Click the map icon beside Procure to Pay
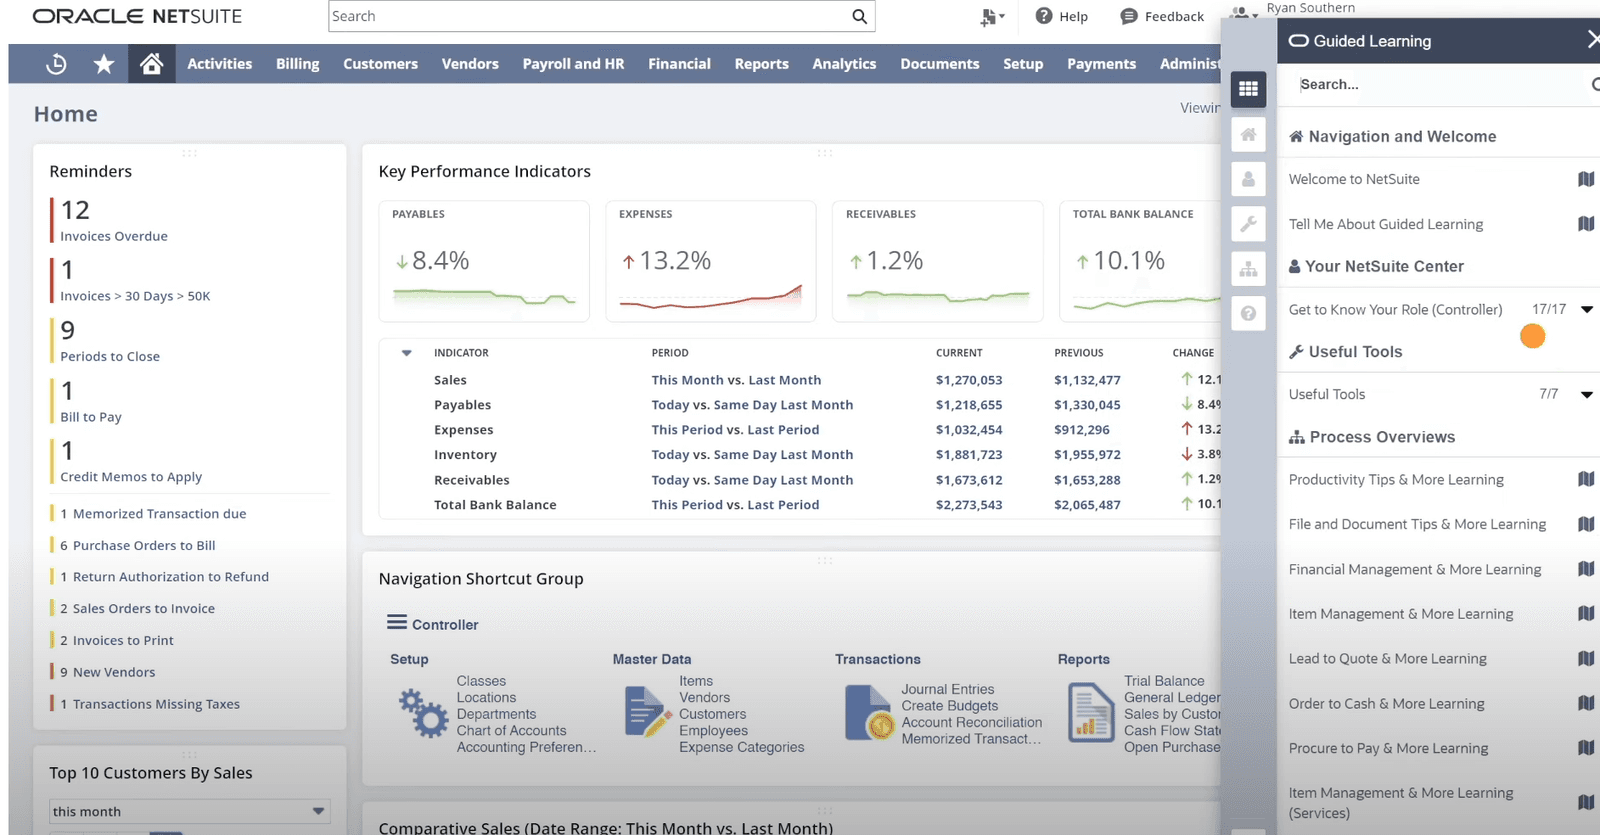1600x835 pixels. pyautogui.click(x=1586, y=748)
